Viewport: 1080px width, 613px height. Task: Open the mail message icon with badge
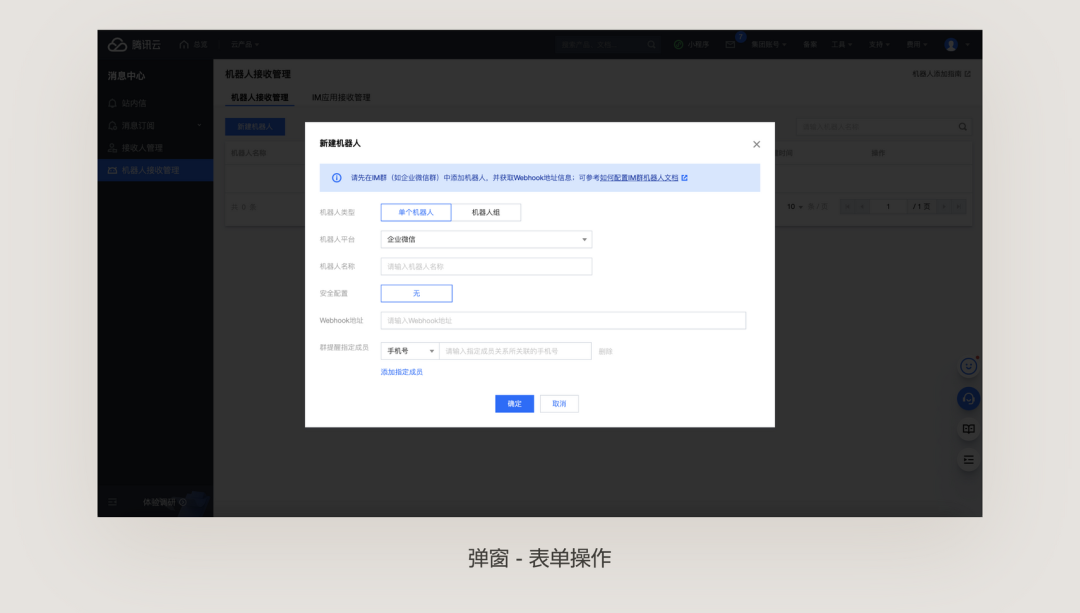[731, 44]
